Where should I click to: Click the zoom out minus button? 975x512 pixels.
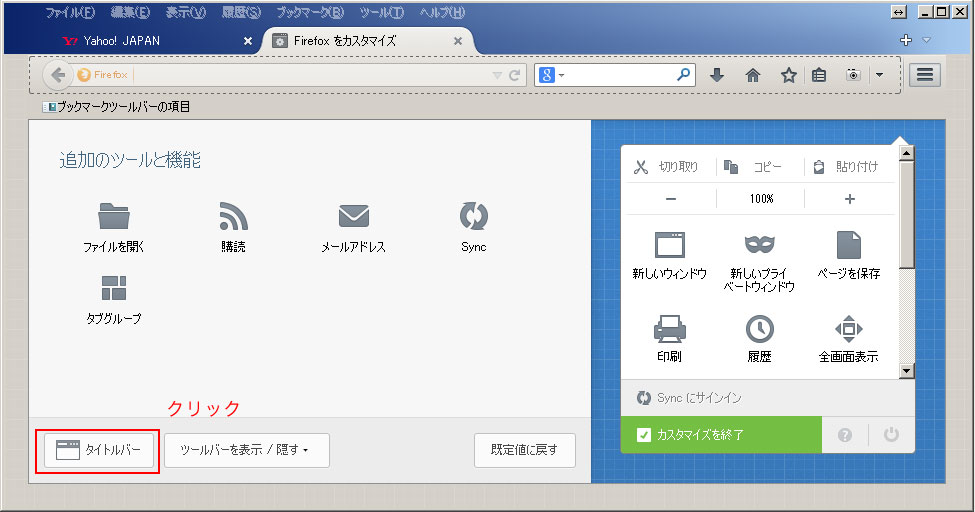point(671,199)
